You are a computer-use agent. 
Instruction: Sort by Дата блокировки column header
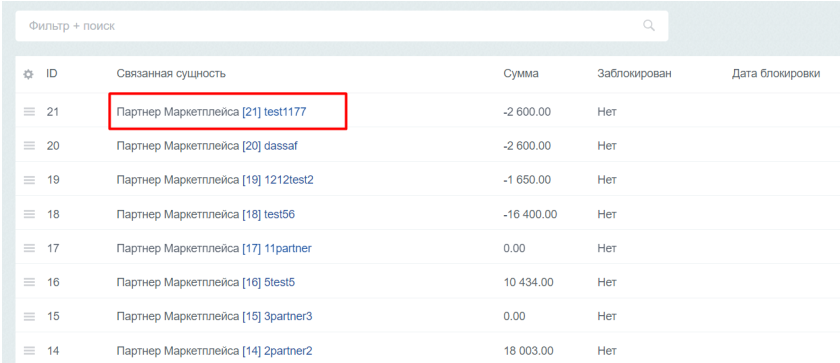tap(776, 74)
